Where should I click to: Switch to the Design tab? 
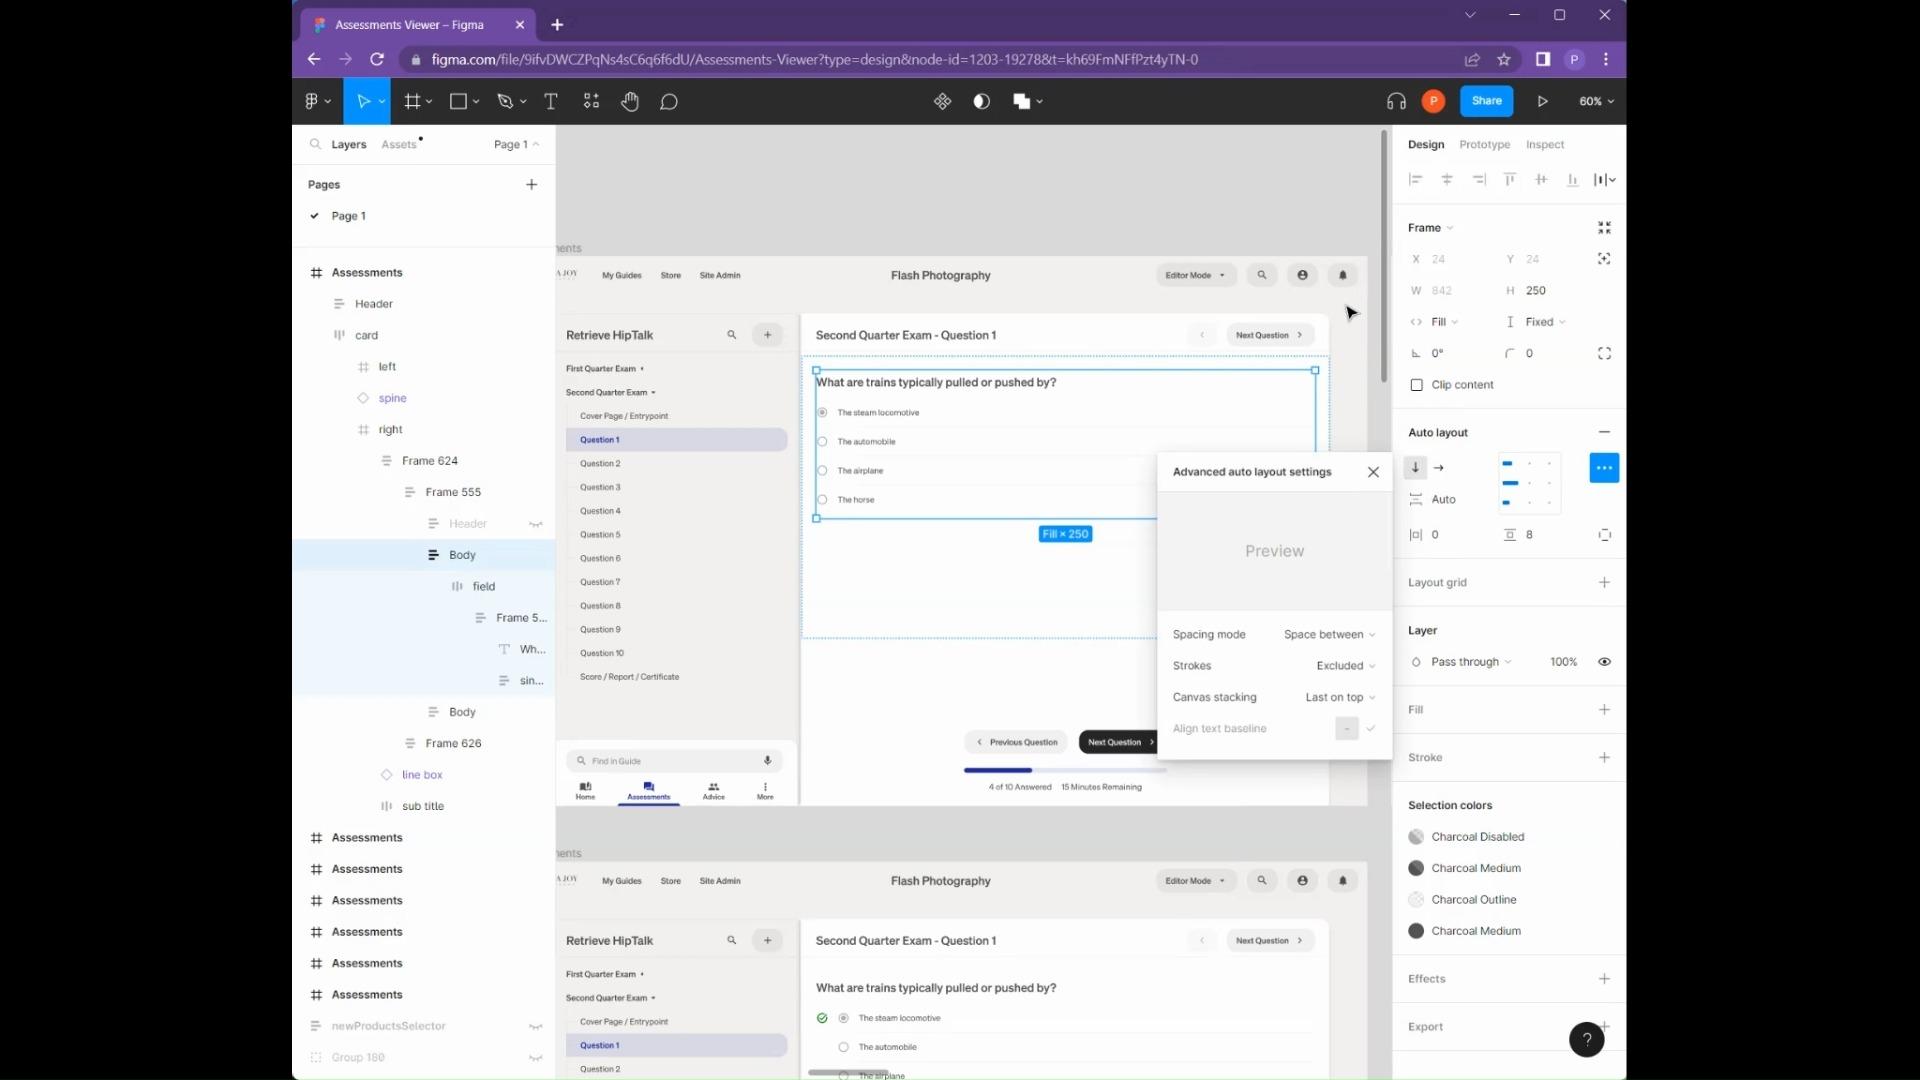click(x=1425, y=144)
